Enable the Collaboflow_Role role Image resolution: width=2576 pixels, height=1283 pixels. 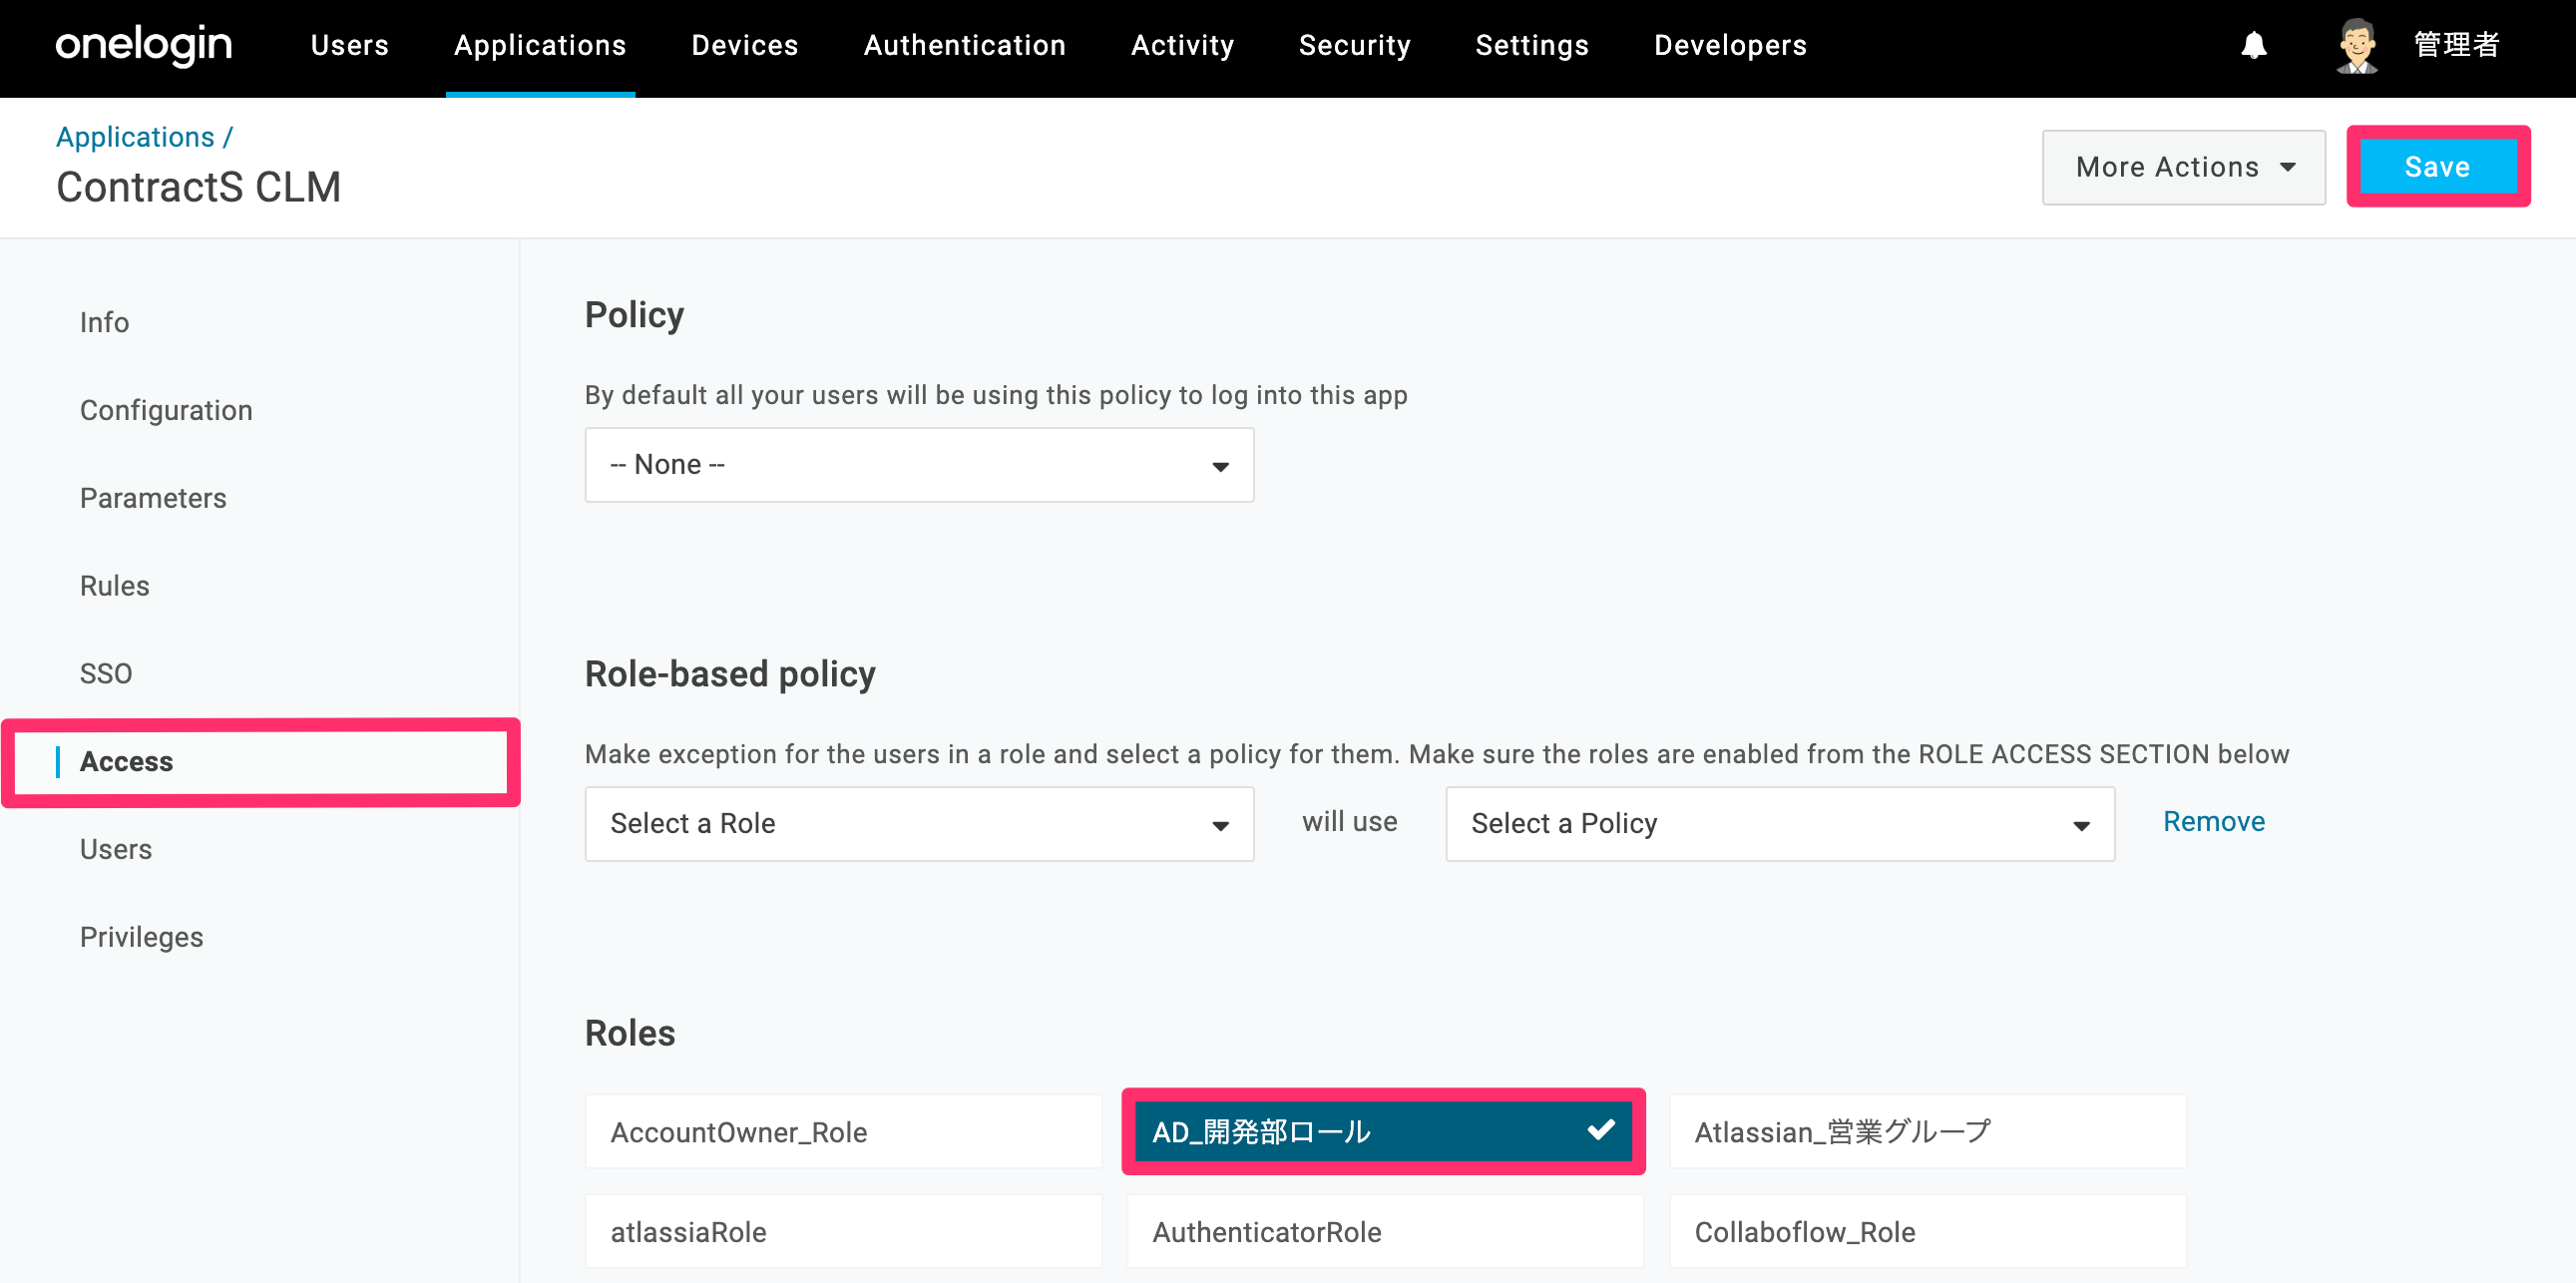click(1927, 1232)
